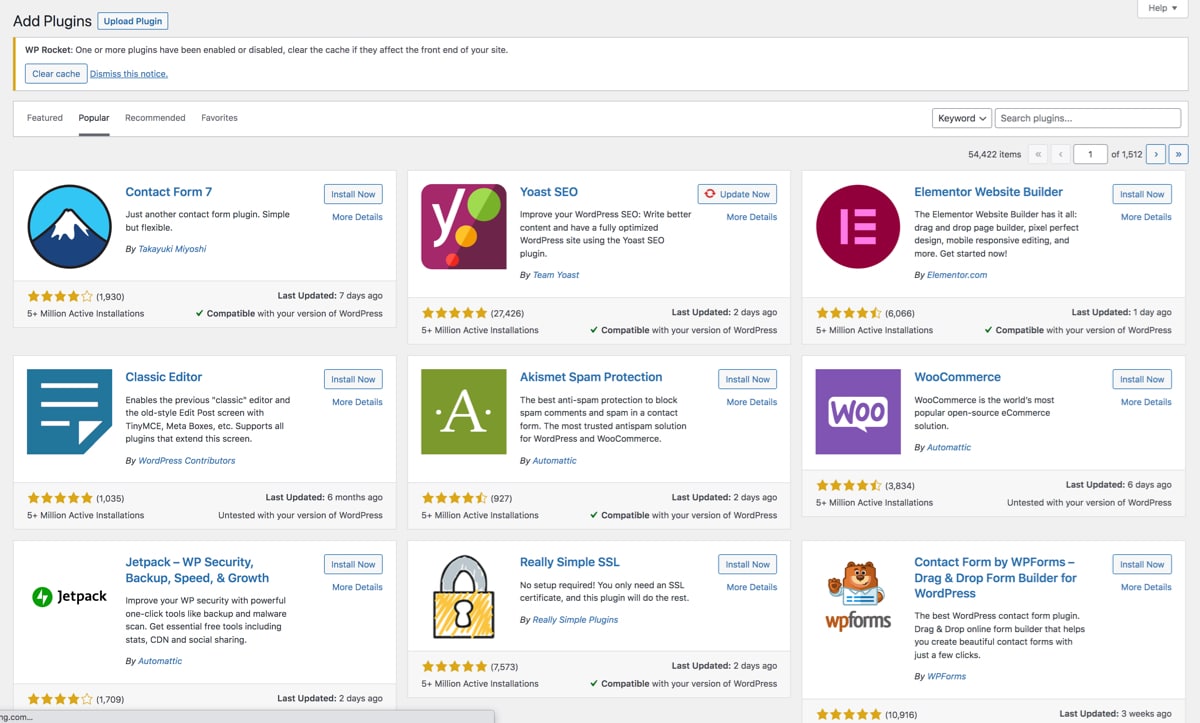Open author link Really Simple Plugins

pos(575,620)
